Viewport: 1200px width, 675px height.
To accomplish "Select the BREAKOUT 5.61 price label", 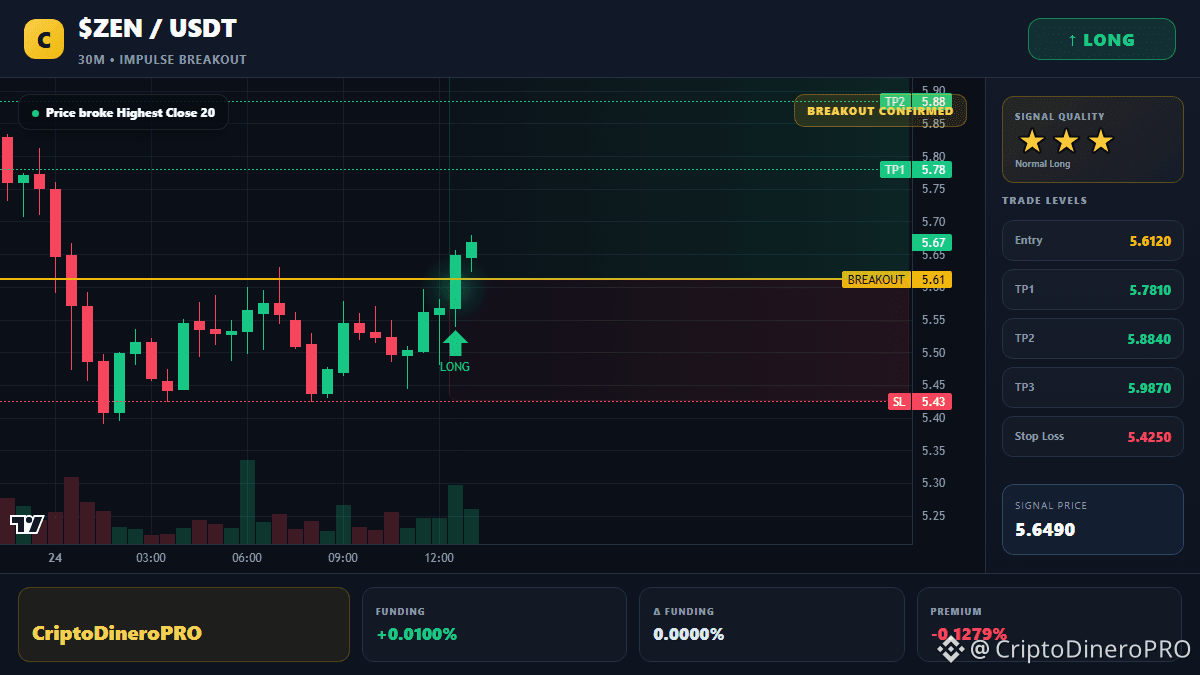I will point(897,280).
